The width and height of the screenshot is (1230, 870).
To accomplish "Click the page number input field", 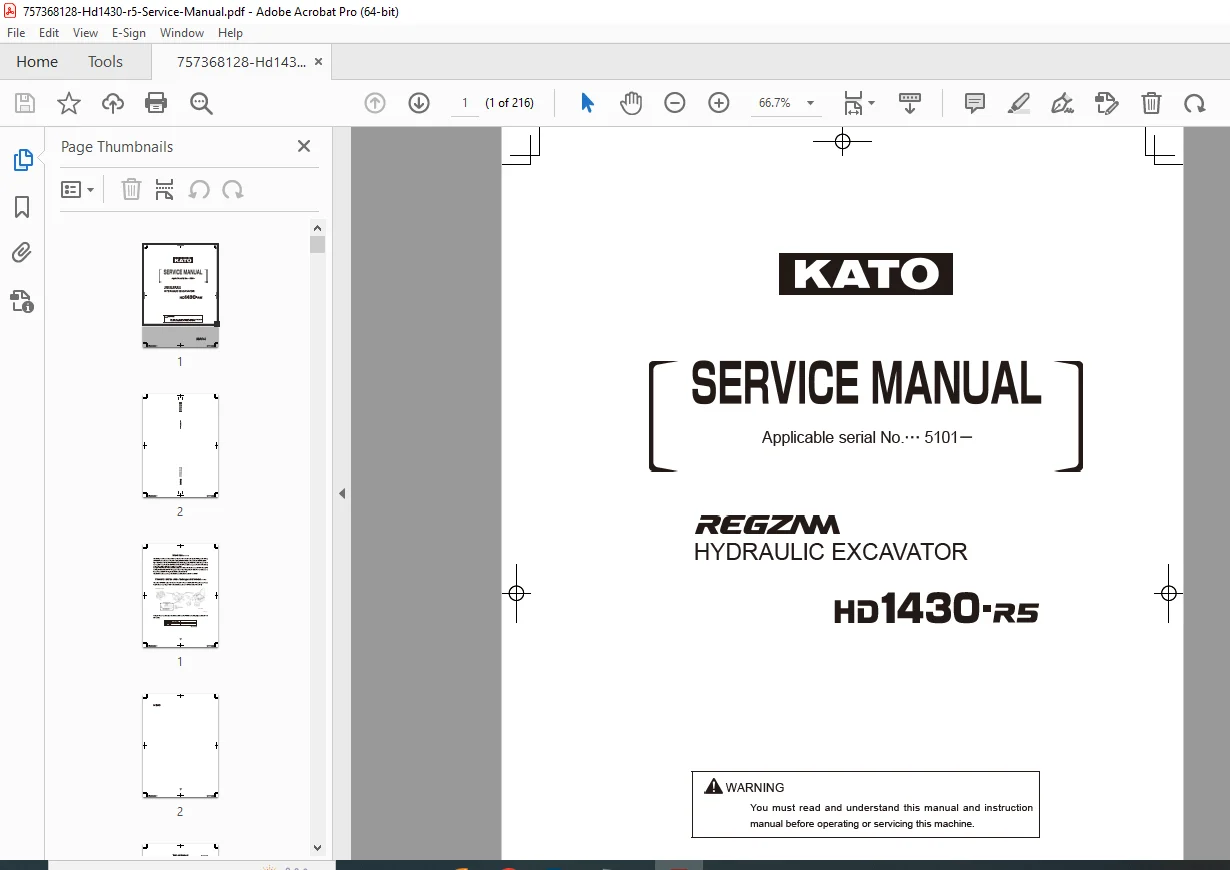I will click(x=464, y=103).
